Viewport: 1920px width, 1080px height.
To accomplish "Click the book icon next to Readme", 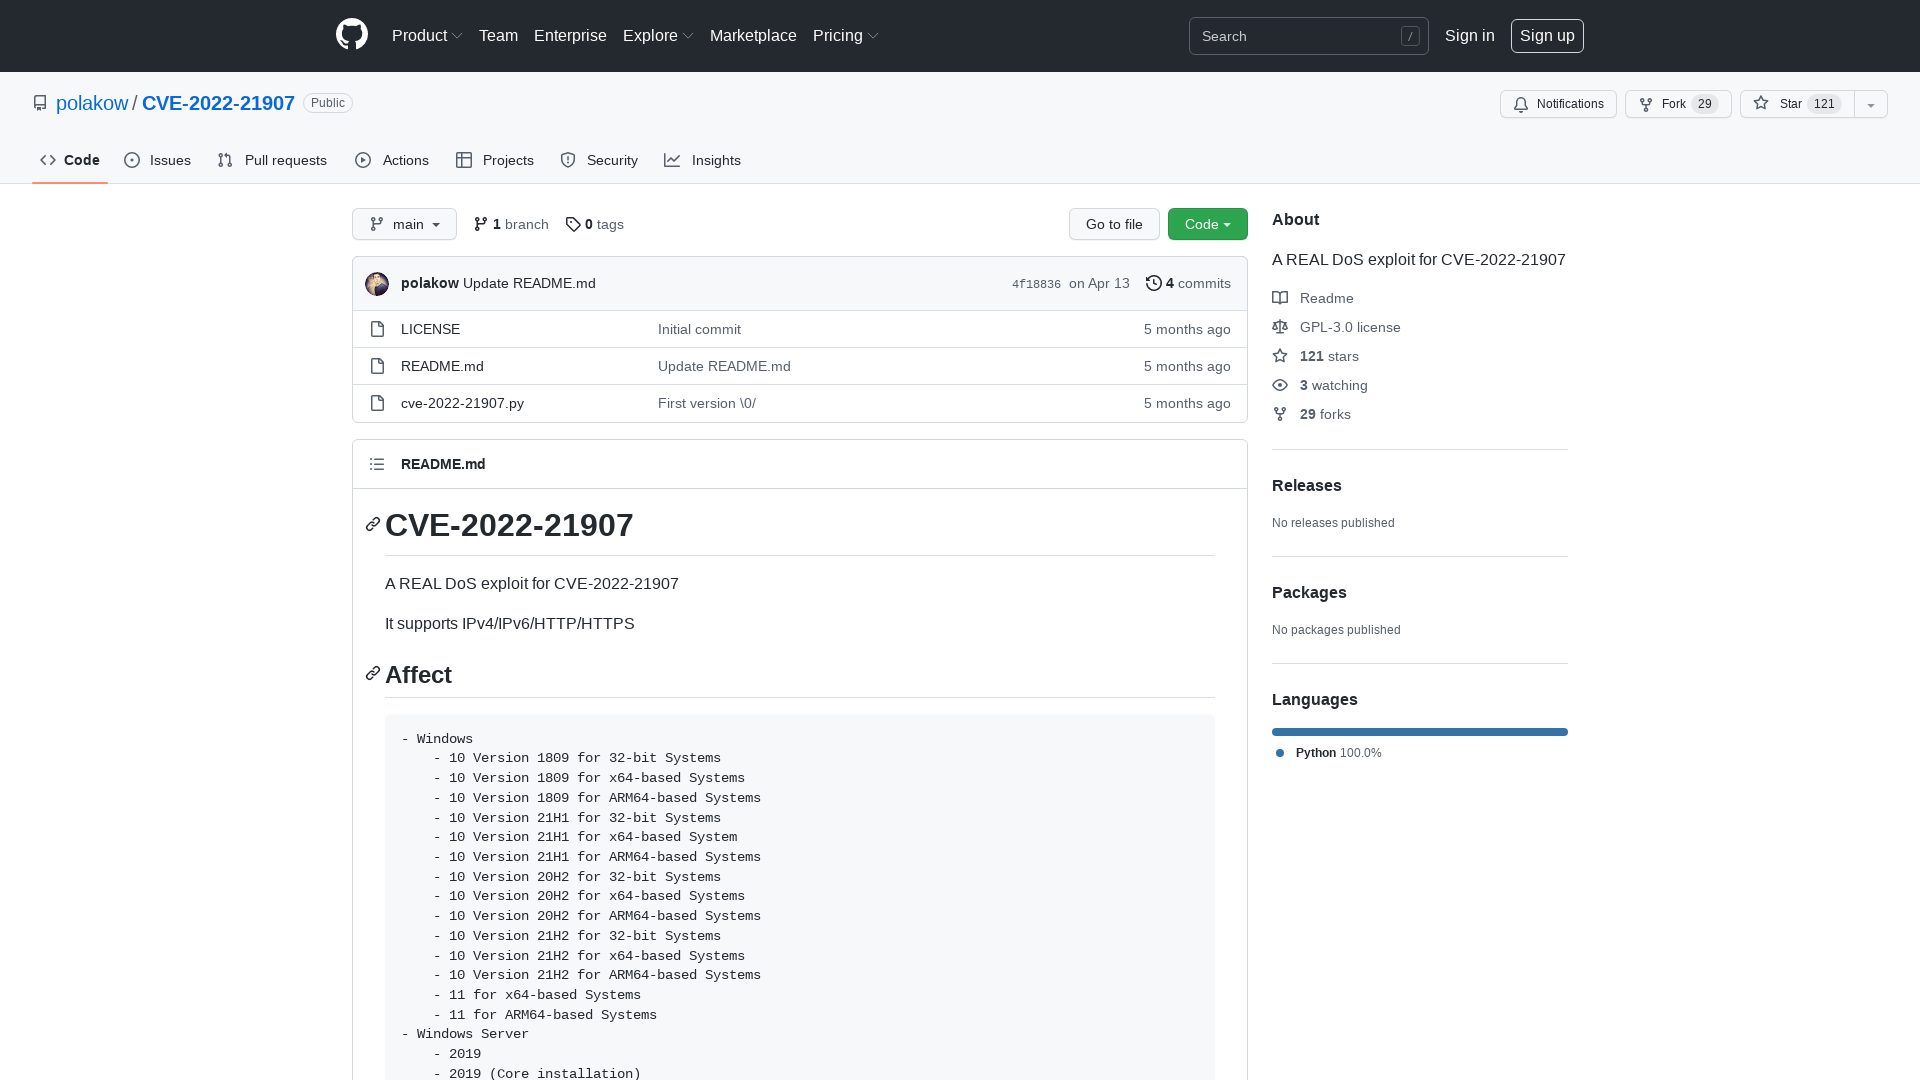I will click(x=1280, y=298).
